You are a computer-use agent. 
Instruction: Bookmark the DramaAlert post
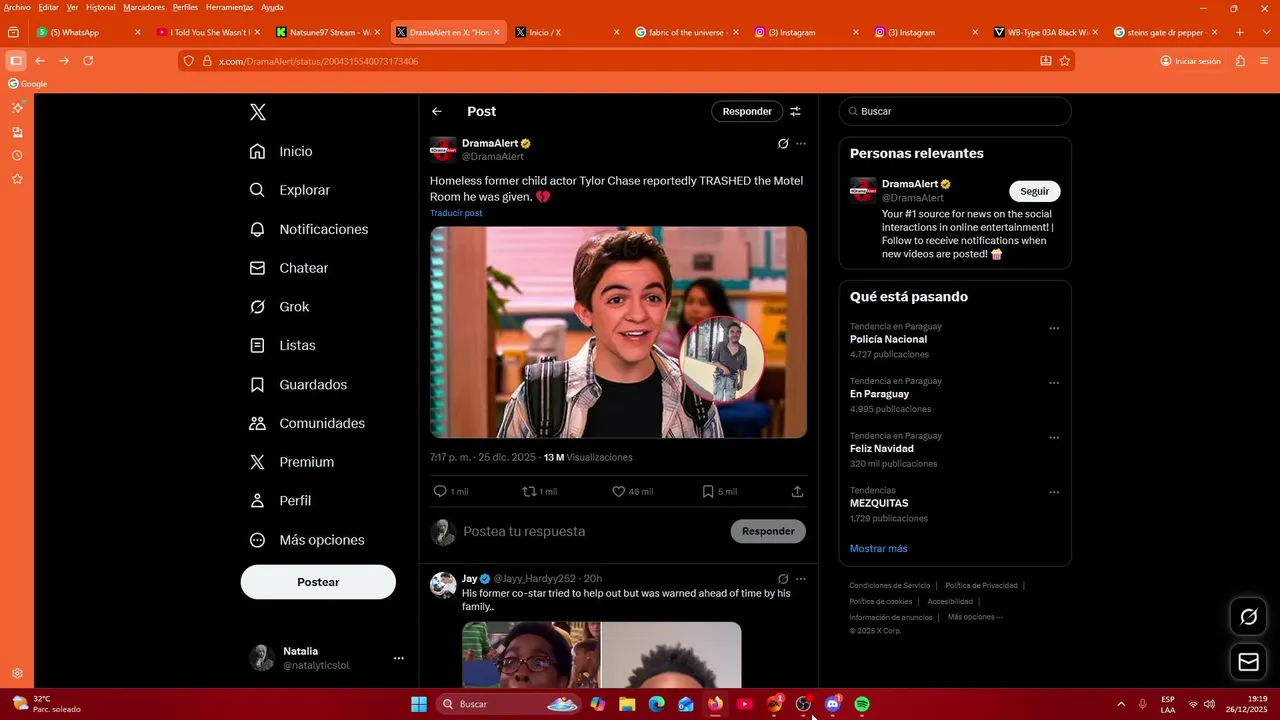coord(708,491)
